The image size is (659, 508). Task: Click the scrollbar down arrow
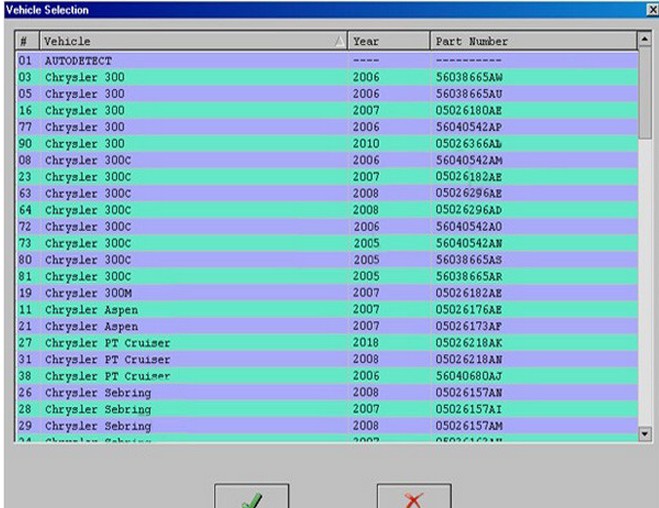pos(645,433)
